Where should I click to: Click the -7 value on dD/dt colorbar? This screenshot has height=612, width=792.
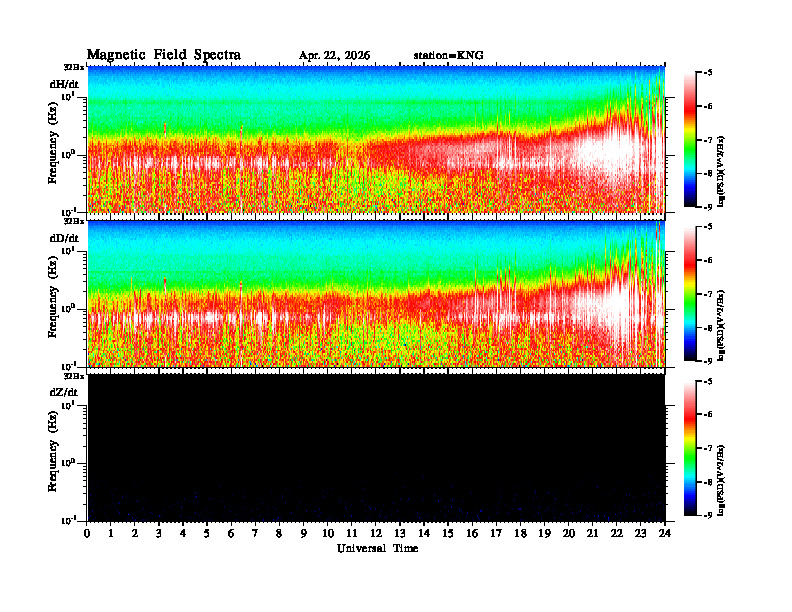click(708, 293)
